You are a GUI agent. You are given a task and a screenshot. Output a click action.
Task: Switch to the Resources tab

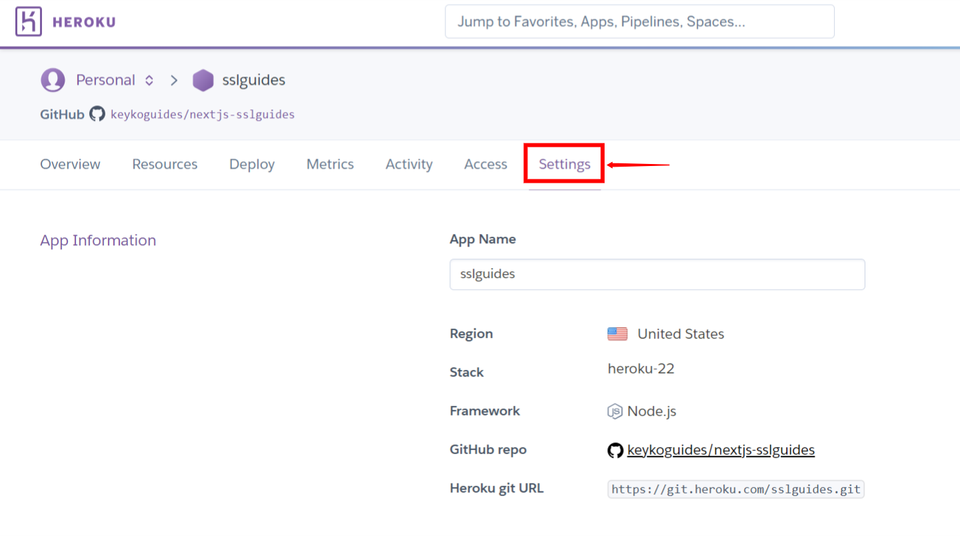click(x=165, y=164)
